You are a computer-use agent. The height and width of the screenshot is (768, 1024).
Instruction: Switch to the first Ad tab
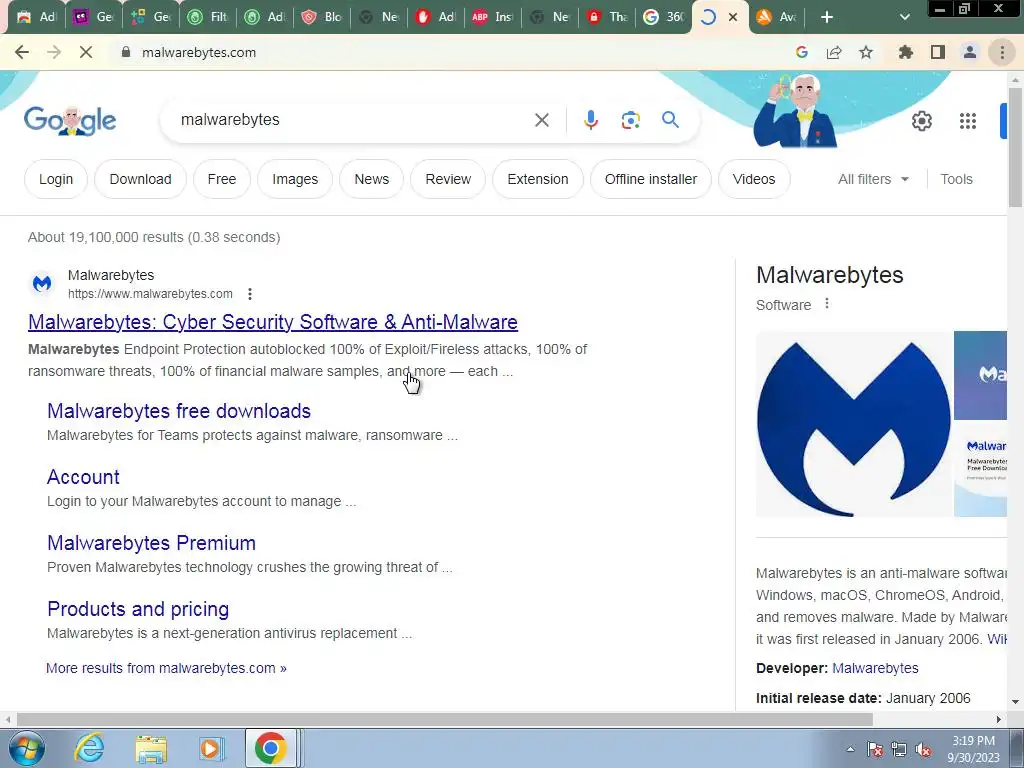point(37,17)
